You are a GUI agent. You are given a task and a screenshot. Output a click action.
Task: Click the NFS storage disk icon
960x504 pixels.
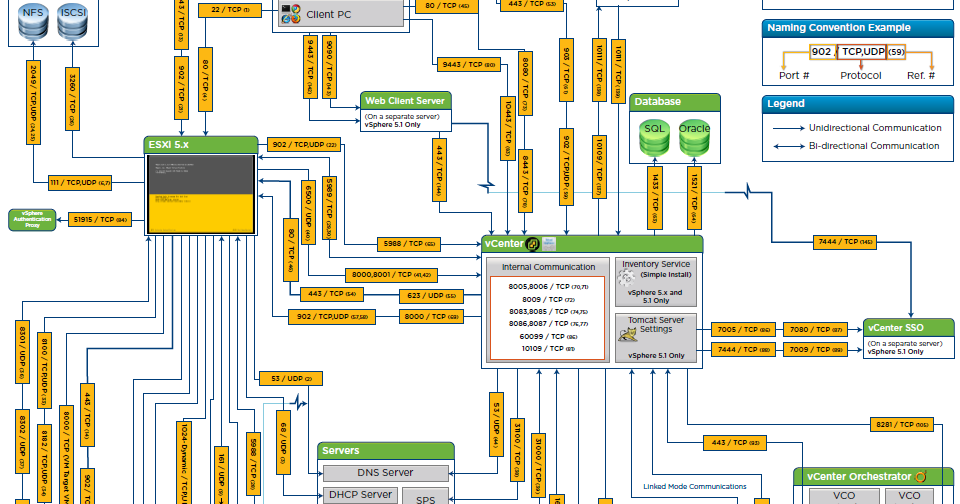coord(32,21)
